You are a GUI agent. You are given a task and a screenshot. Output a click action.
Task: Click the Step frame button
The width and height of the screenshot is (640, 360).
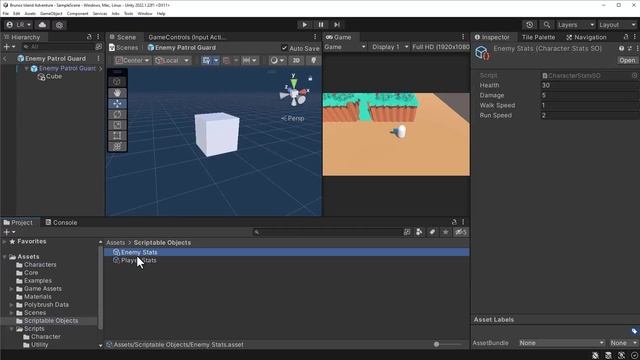(337, 24)
